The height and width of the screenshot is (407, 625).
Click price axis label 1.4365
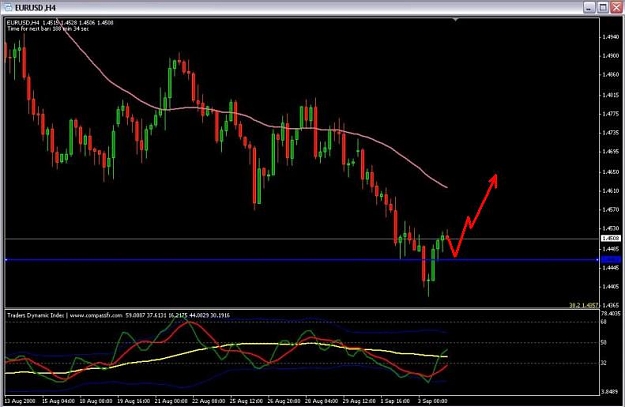(x=611, y=305)
